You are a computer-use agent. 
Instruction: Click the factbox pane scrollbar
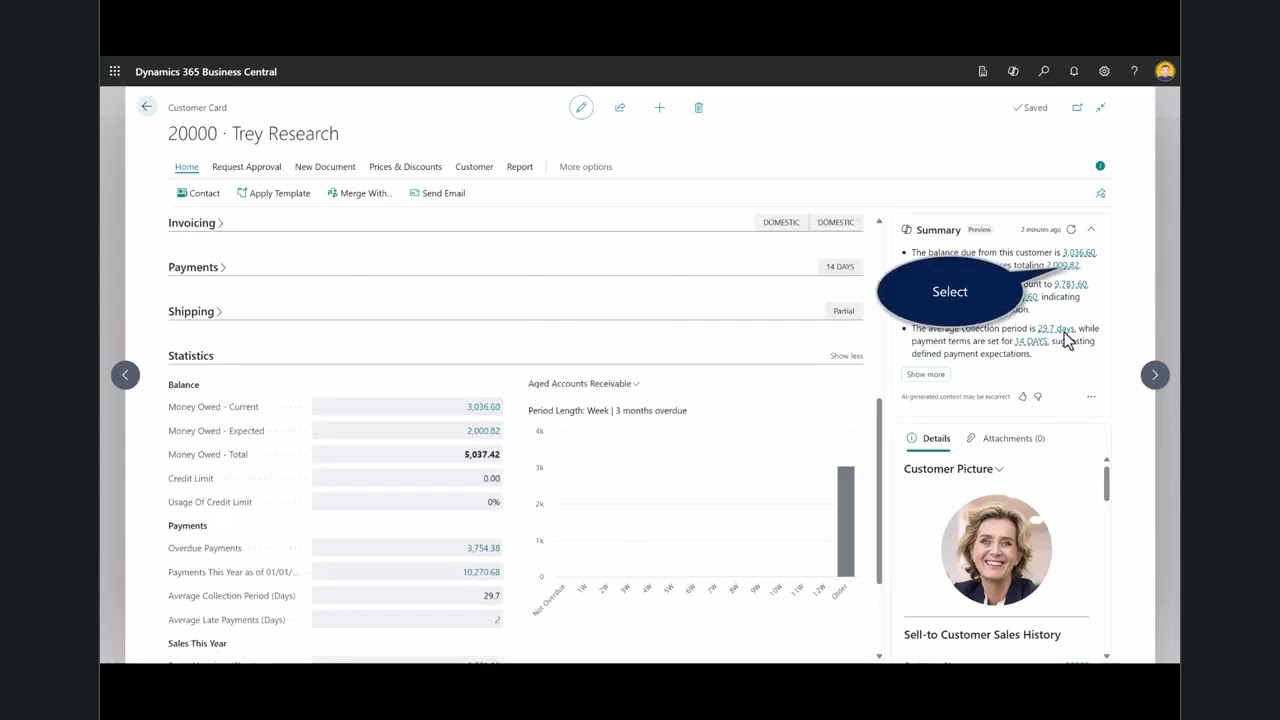(x=1106, y=482)
